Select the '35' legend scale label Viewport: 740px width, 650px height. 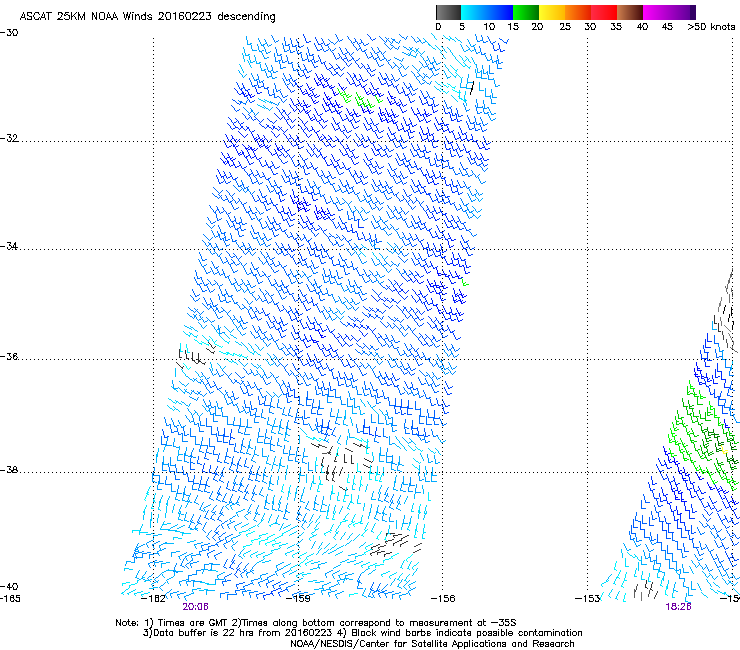[616, 26]
